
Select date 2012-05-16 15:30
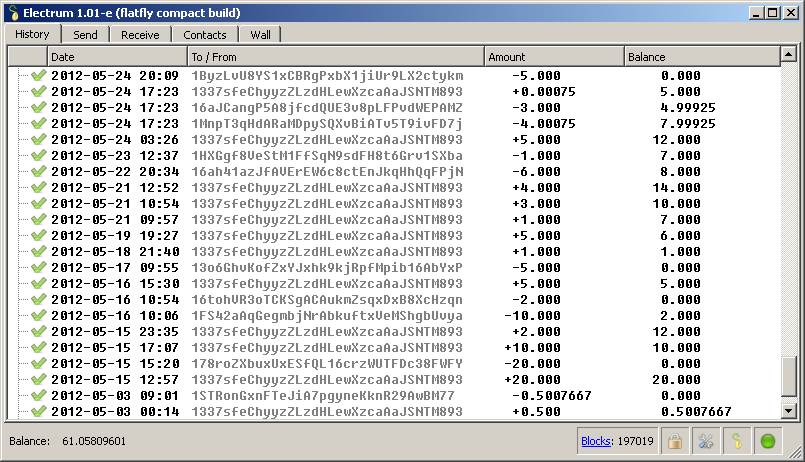pos(115,284)
